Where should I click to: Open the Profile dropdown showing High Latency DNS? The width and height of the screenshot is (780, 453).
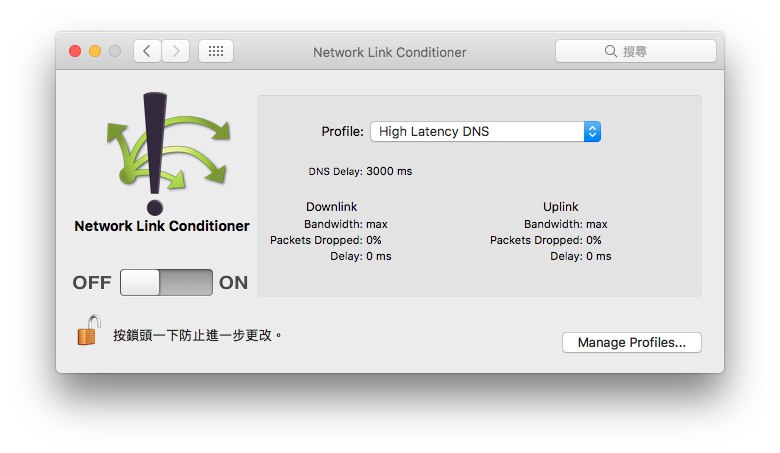coord(486,131)
